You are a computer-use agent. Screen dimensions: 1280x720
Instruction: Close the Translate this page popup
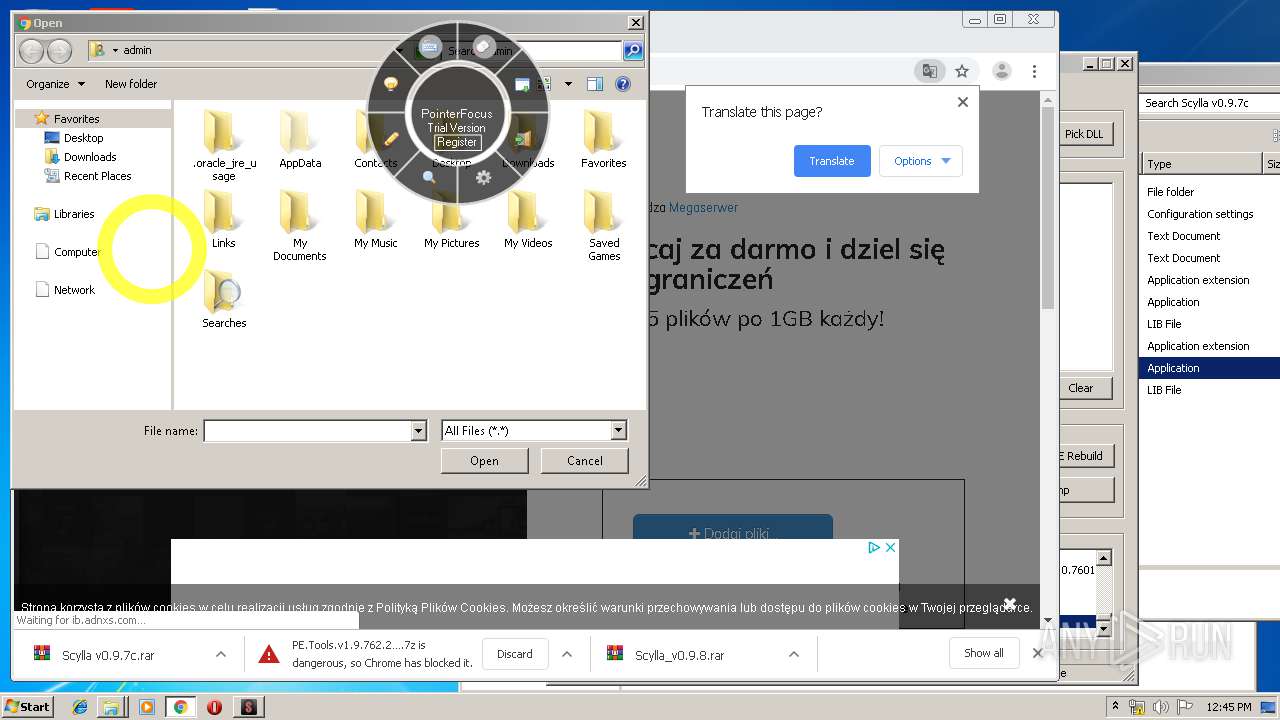963,102
